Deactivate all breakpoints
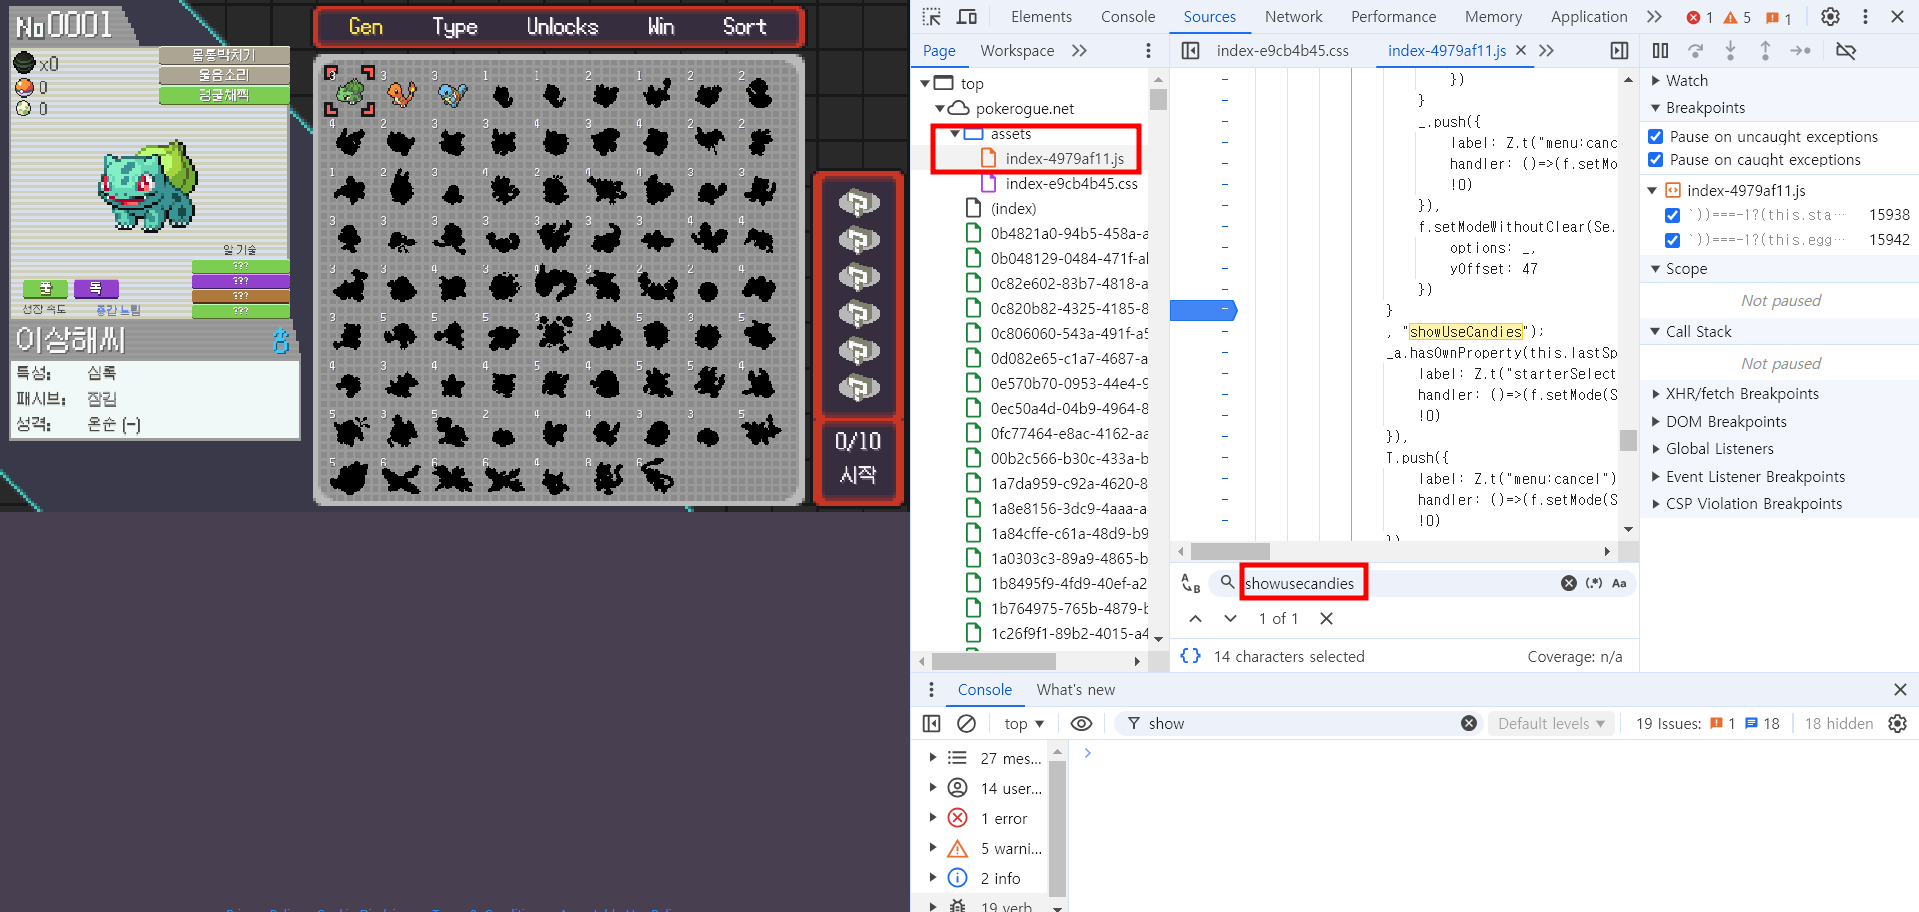This screenshot has width=1919, height=912. click(x=1846, y=51)
